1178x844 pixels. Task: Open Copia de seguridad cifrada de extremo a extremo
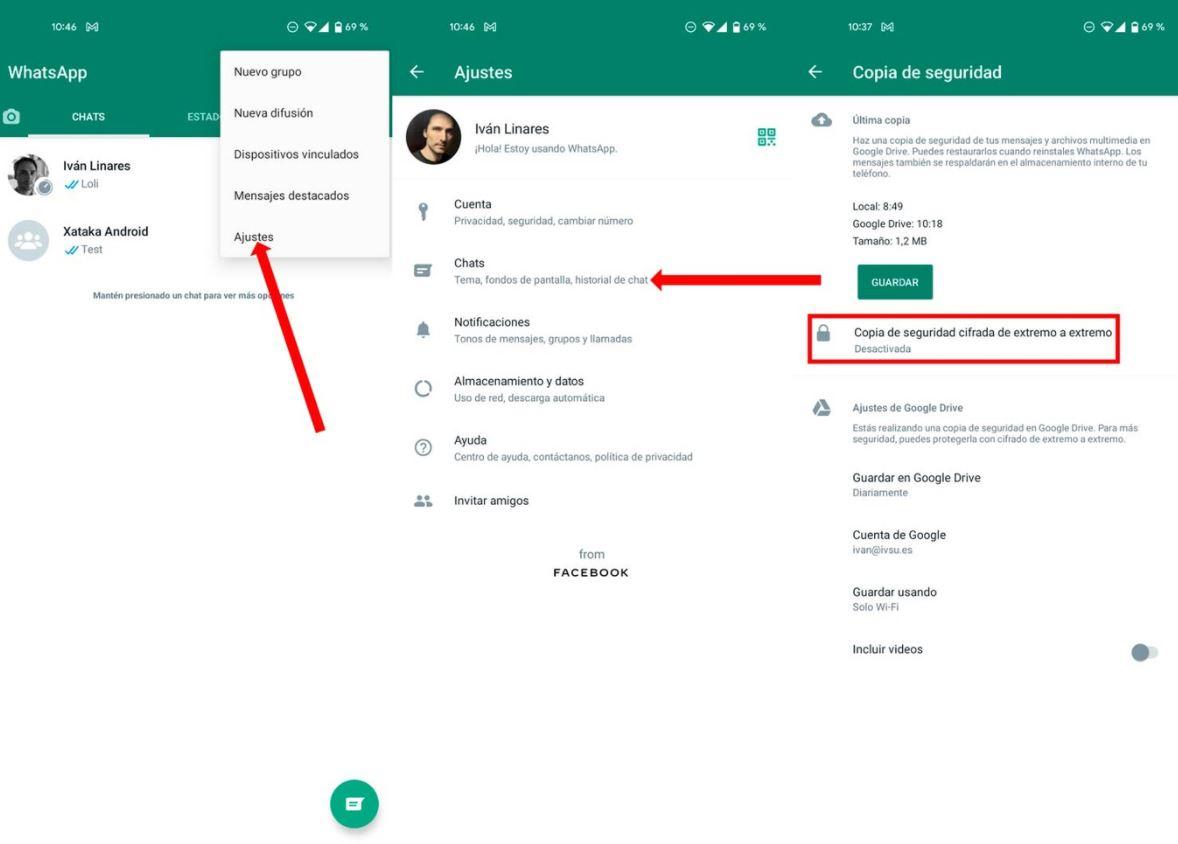(963, 340)
